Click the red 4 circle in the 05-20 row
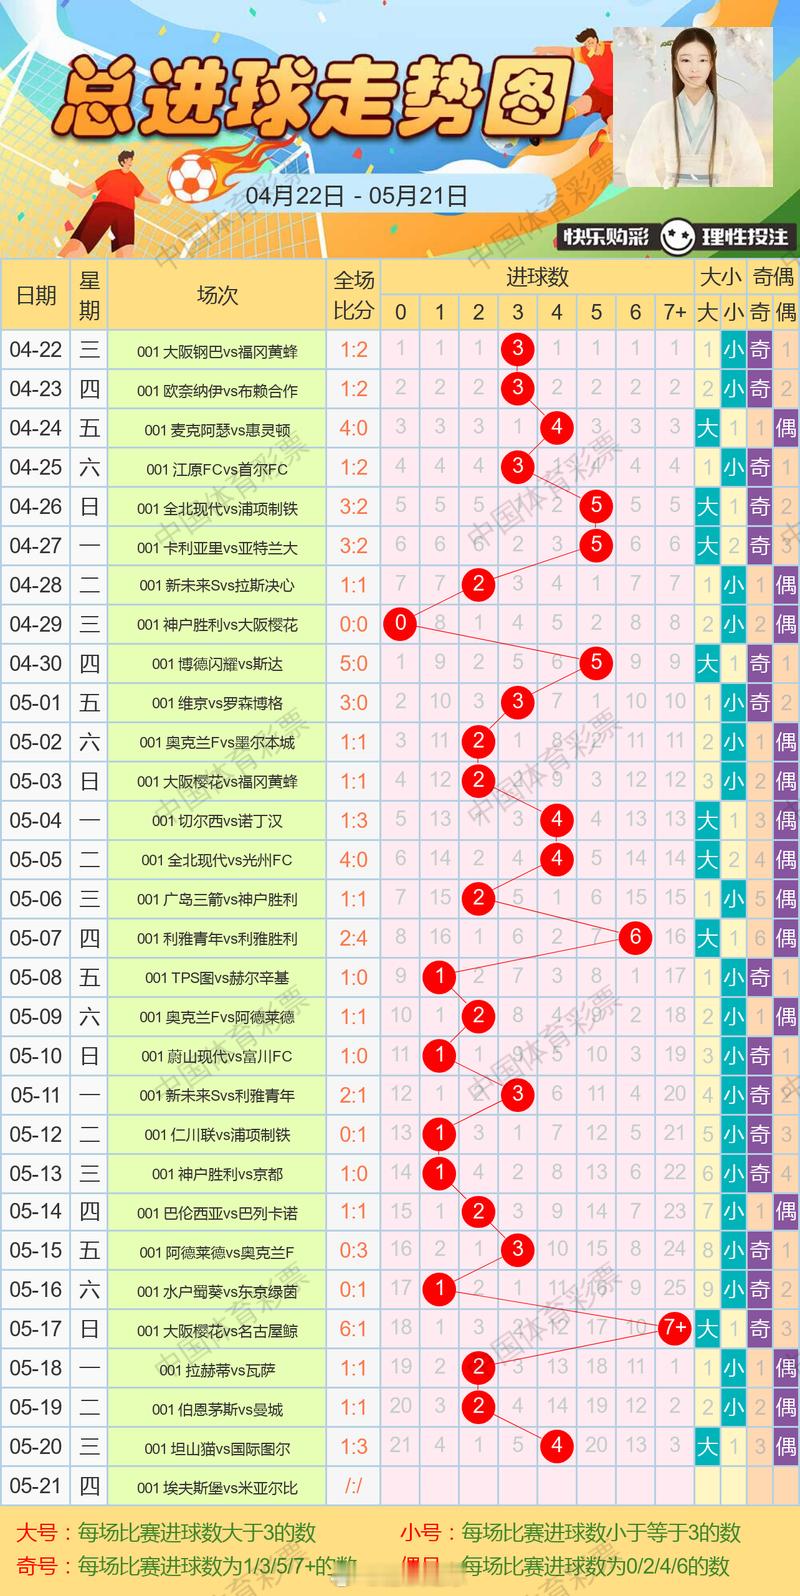The height and width of the screenshot is (1596, 800). pos(557,1446)
